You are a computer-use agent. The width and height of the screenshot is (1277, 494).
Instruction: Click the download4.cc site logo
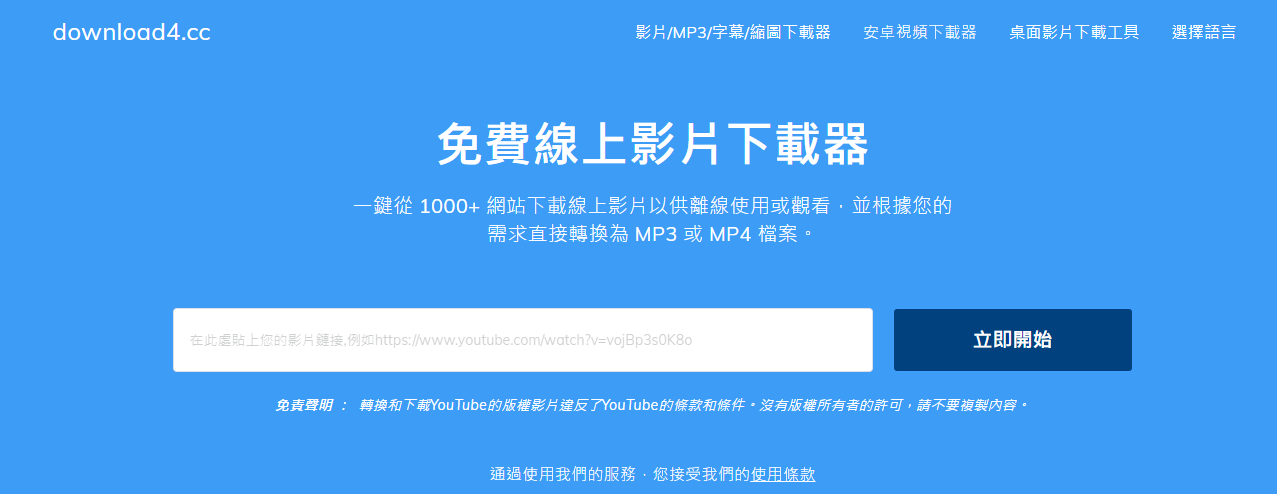pos(131,32)
